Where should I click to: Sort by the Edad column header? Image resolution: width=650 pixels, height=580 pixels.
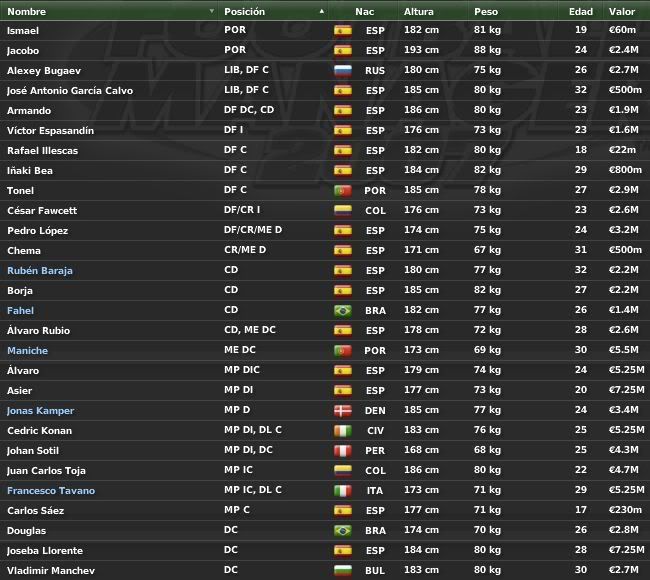tap(580, 11)
